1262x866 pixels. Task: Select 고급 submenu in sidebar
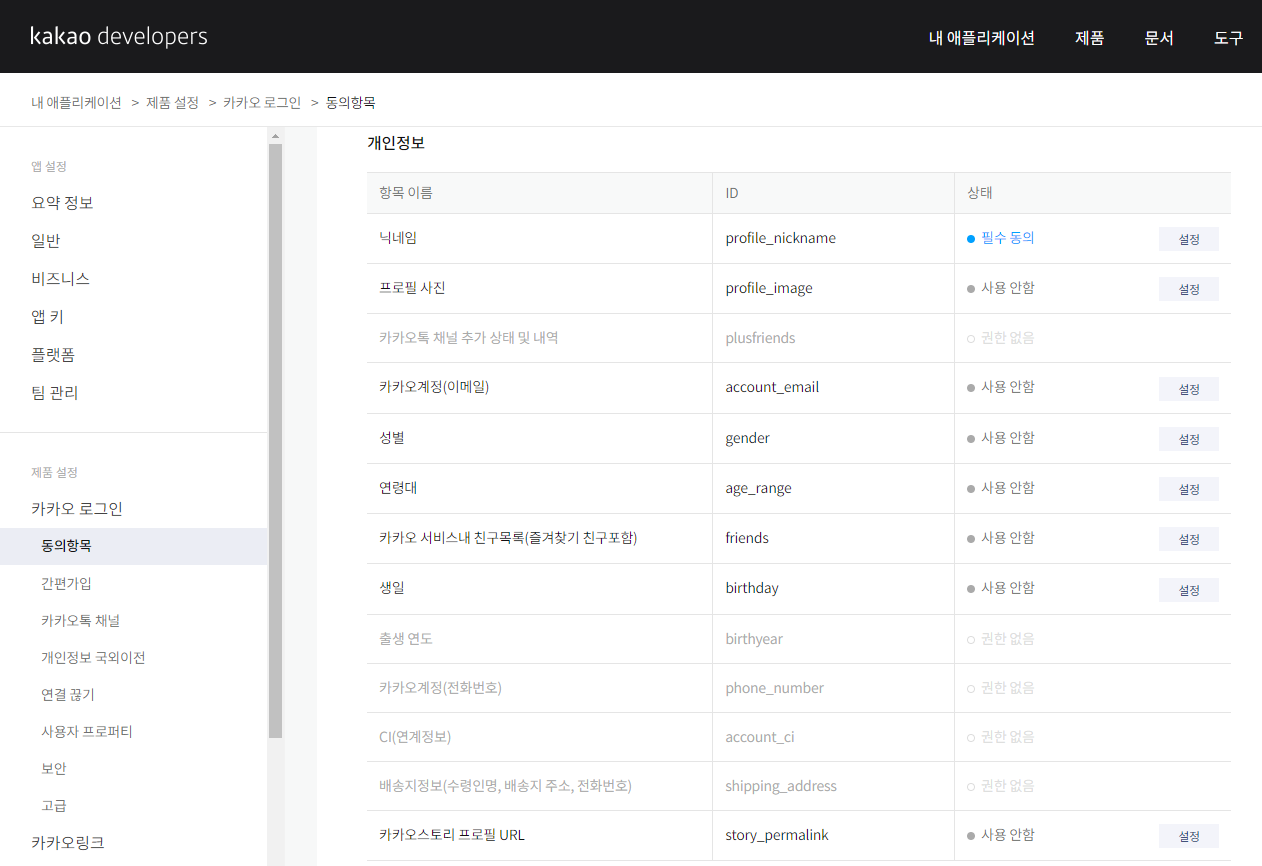54,805
